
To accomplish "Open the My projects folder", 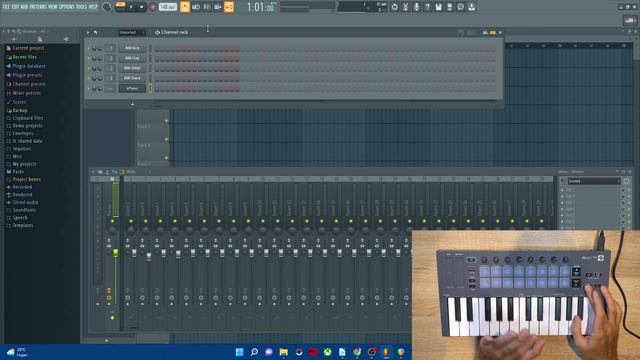I will 21,164.
